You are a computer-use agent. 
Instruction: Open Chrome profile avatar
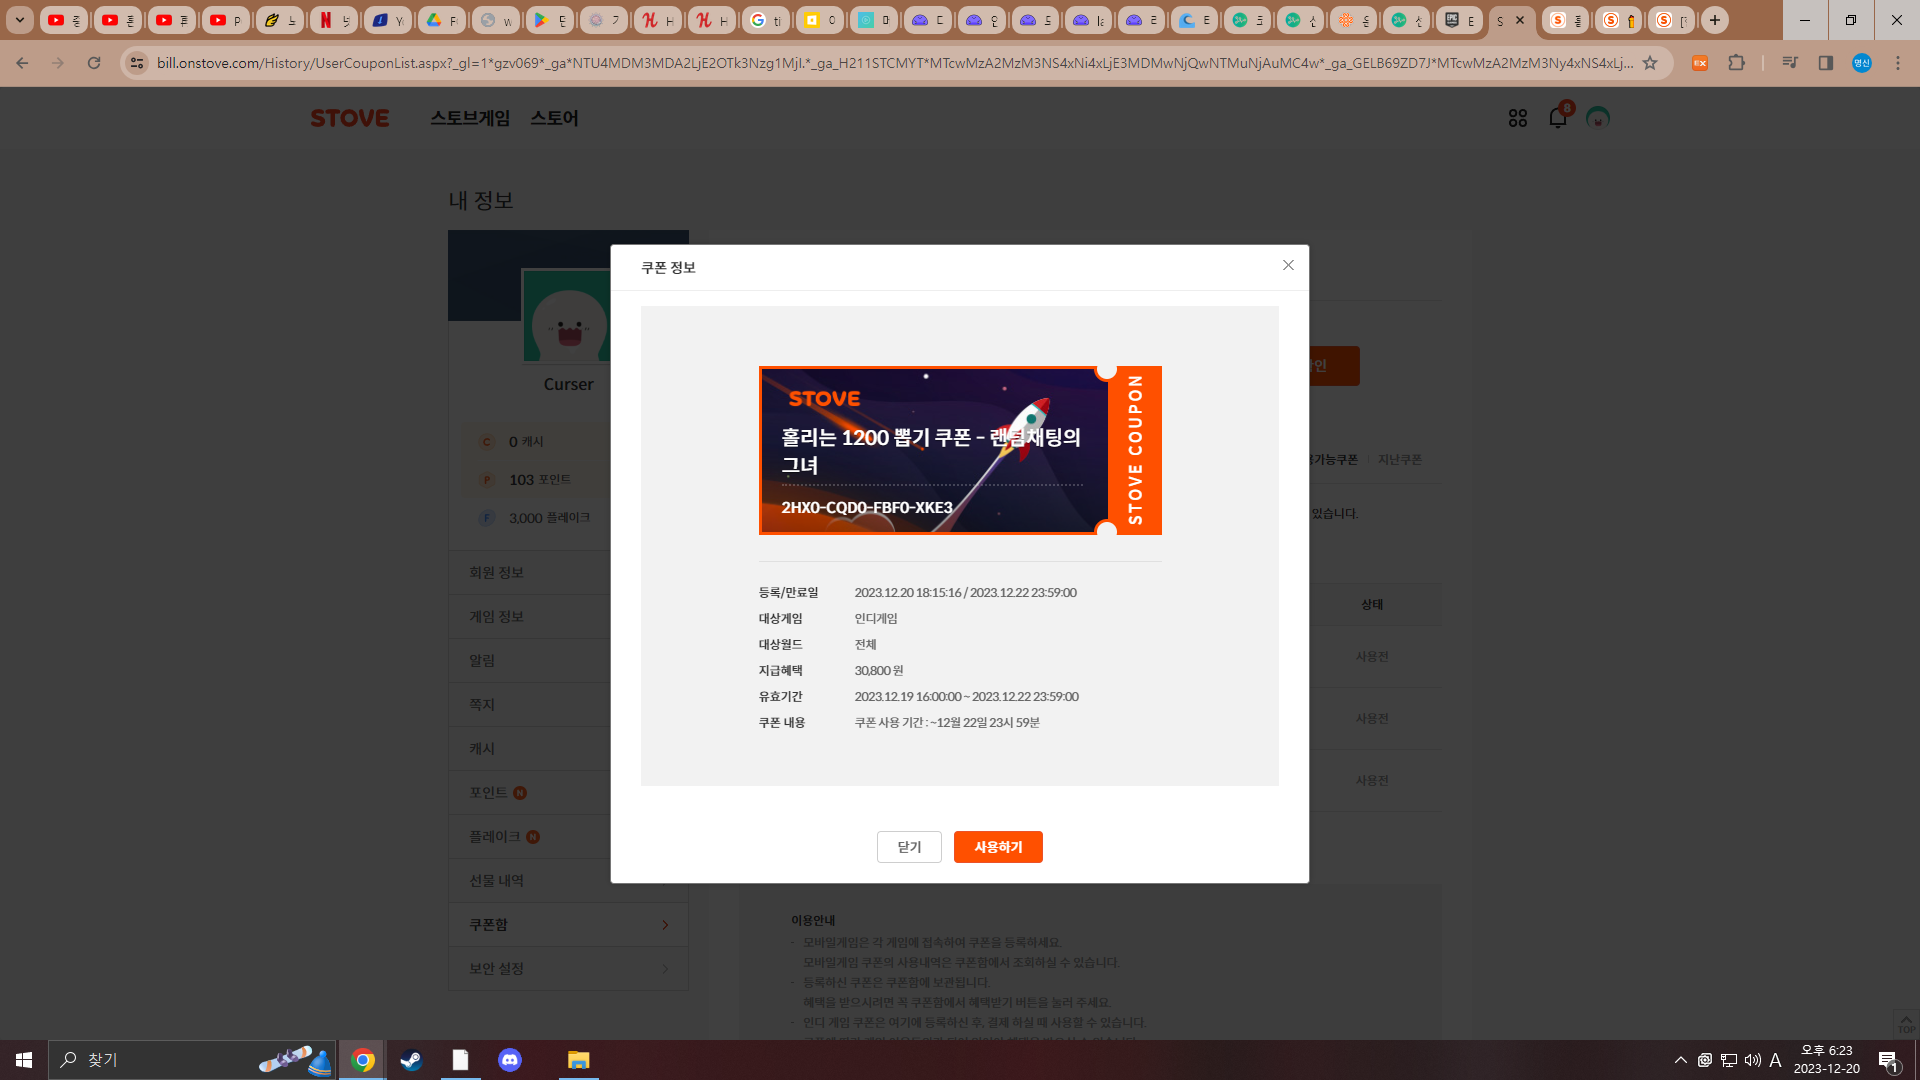1861,63
